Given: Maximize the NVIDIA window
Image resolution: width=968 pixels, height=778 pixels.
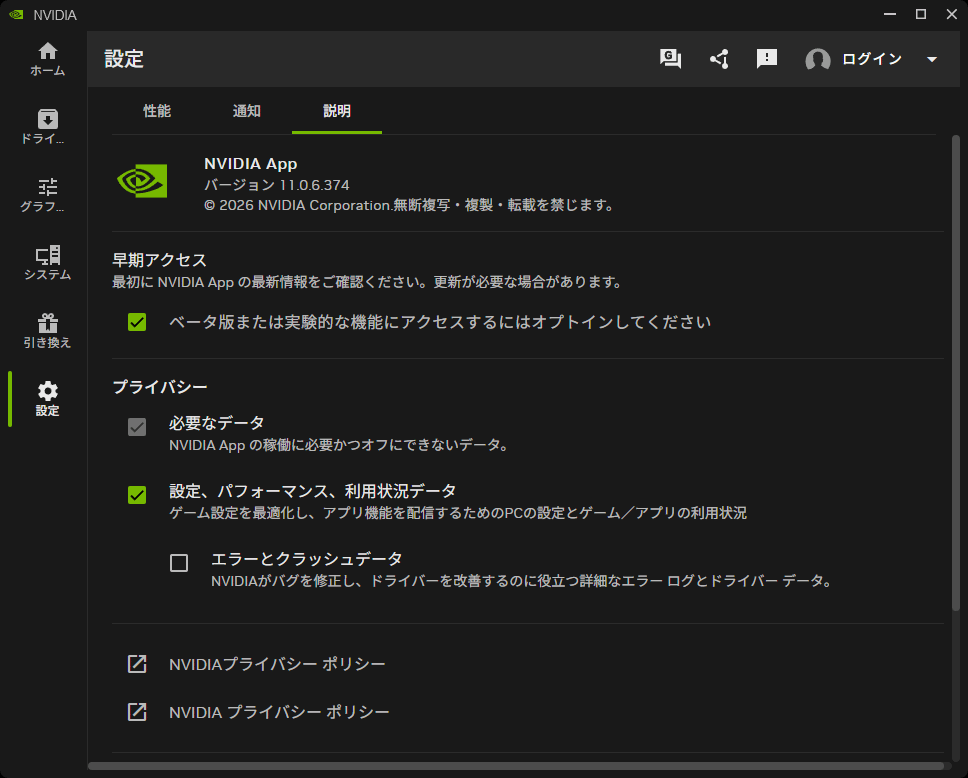Looking at the screenshot, I should pyautogui.click(x=920, y=14).
